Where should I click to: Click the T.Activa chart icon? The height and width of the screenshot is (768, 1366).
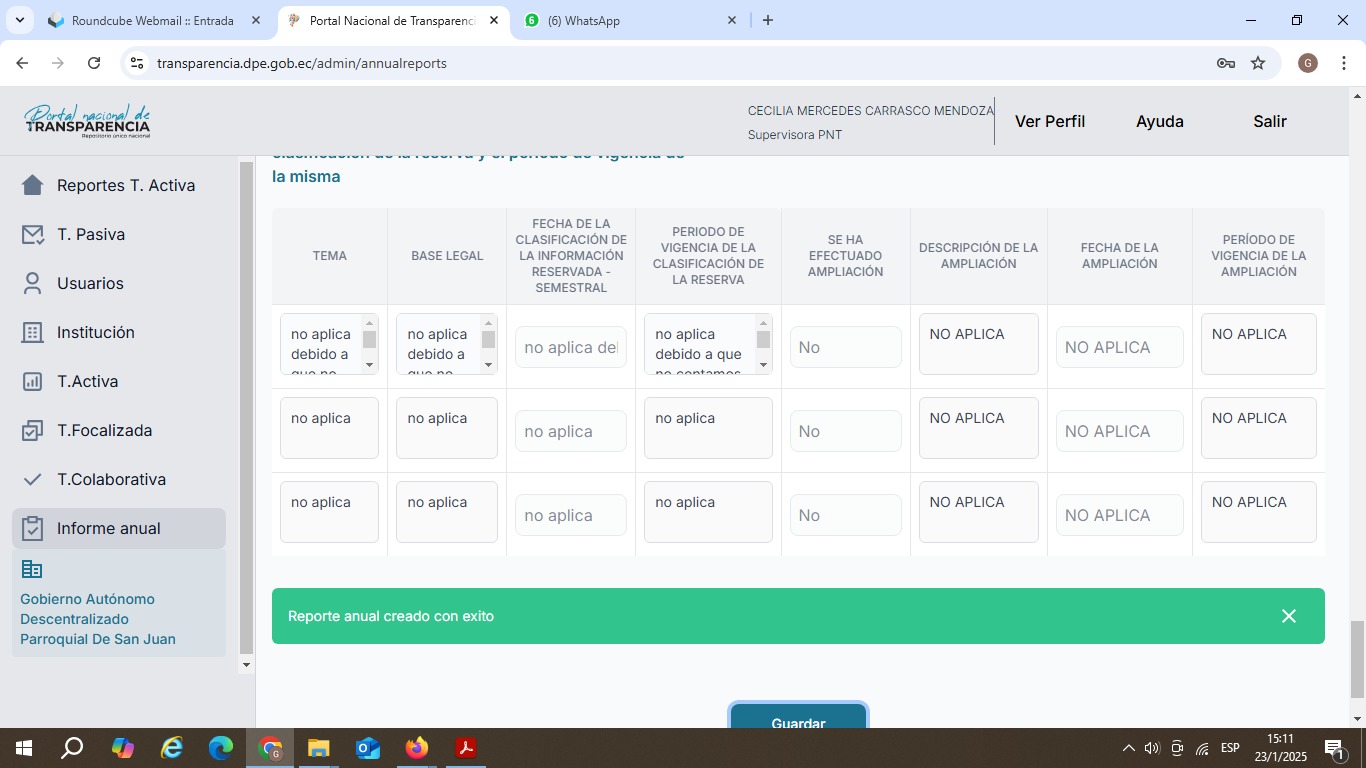[x=33, y=382]
